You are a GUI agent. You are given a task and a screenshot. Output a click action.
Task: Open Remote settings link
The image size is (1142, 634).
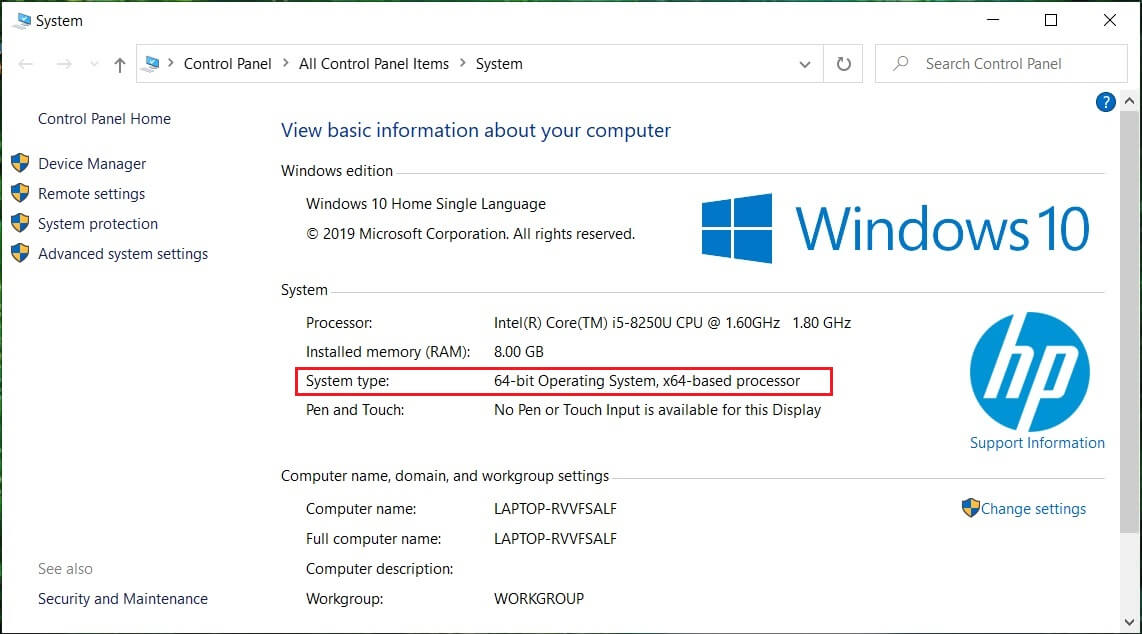[91, 194]
